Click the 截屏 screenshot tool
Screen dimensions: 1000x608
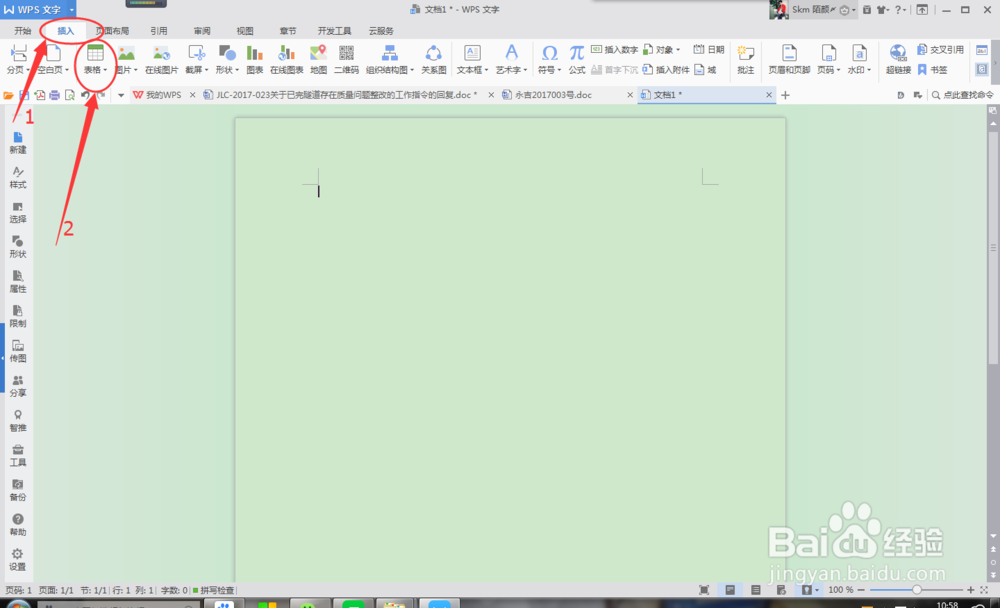tap(196, 59)
